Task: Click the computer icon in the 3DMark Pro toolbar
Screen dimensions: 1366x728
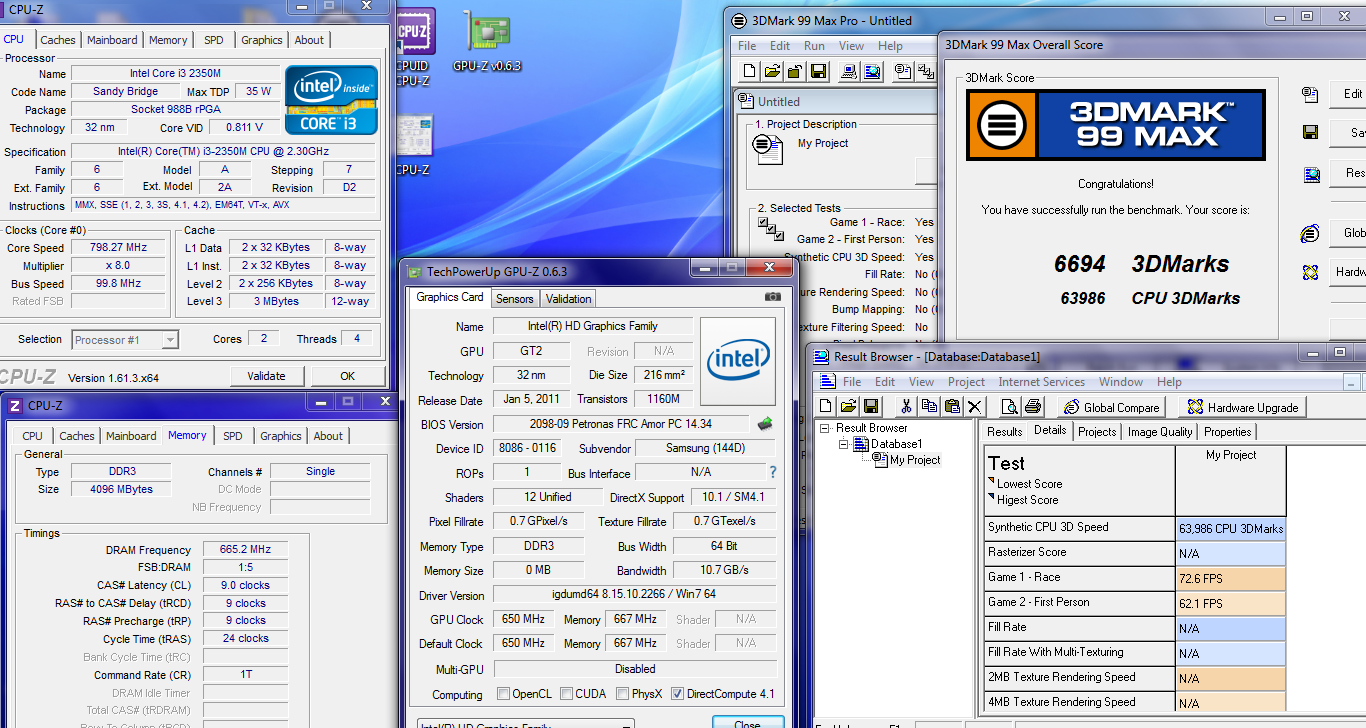Action: point(848,71)
